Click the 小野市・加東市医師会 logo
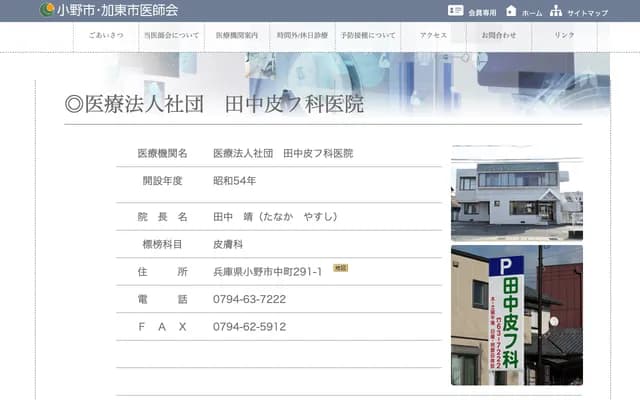 109,10
